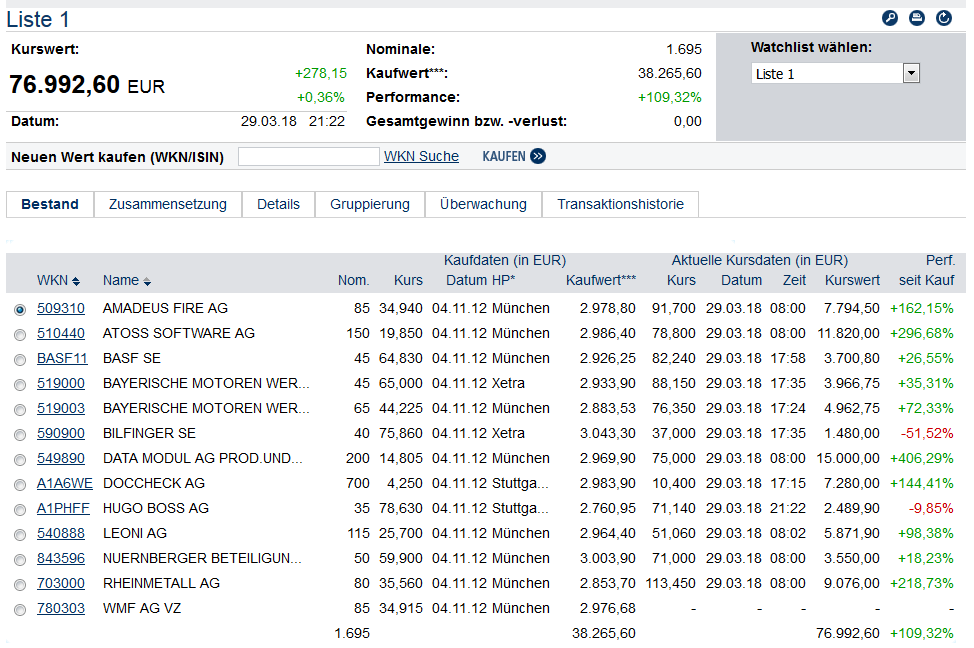974x648 pixels.
Task: Show the Gruppierung tab
Action: pos(370,204)
